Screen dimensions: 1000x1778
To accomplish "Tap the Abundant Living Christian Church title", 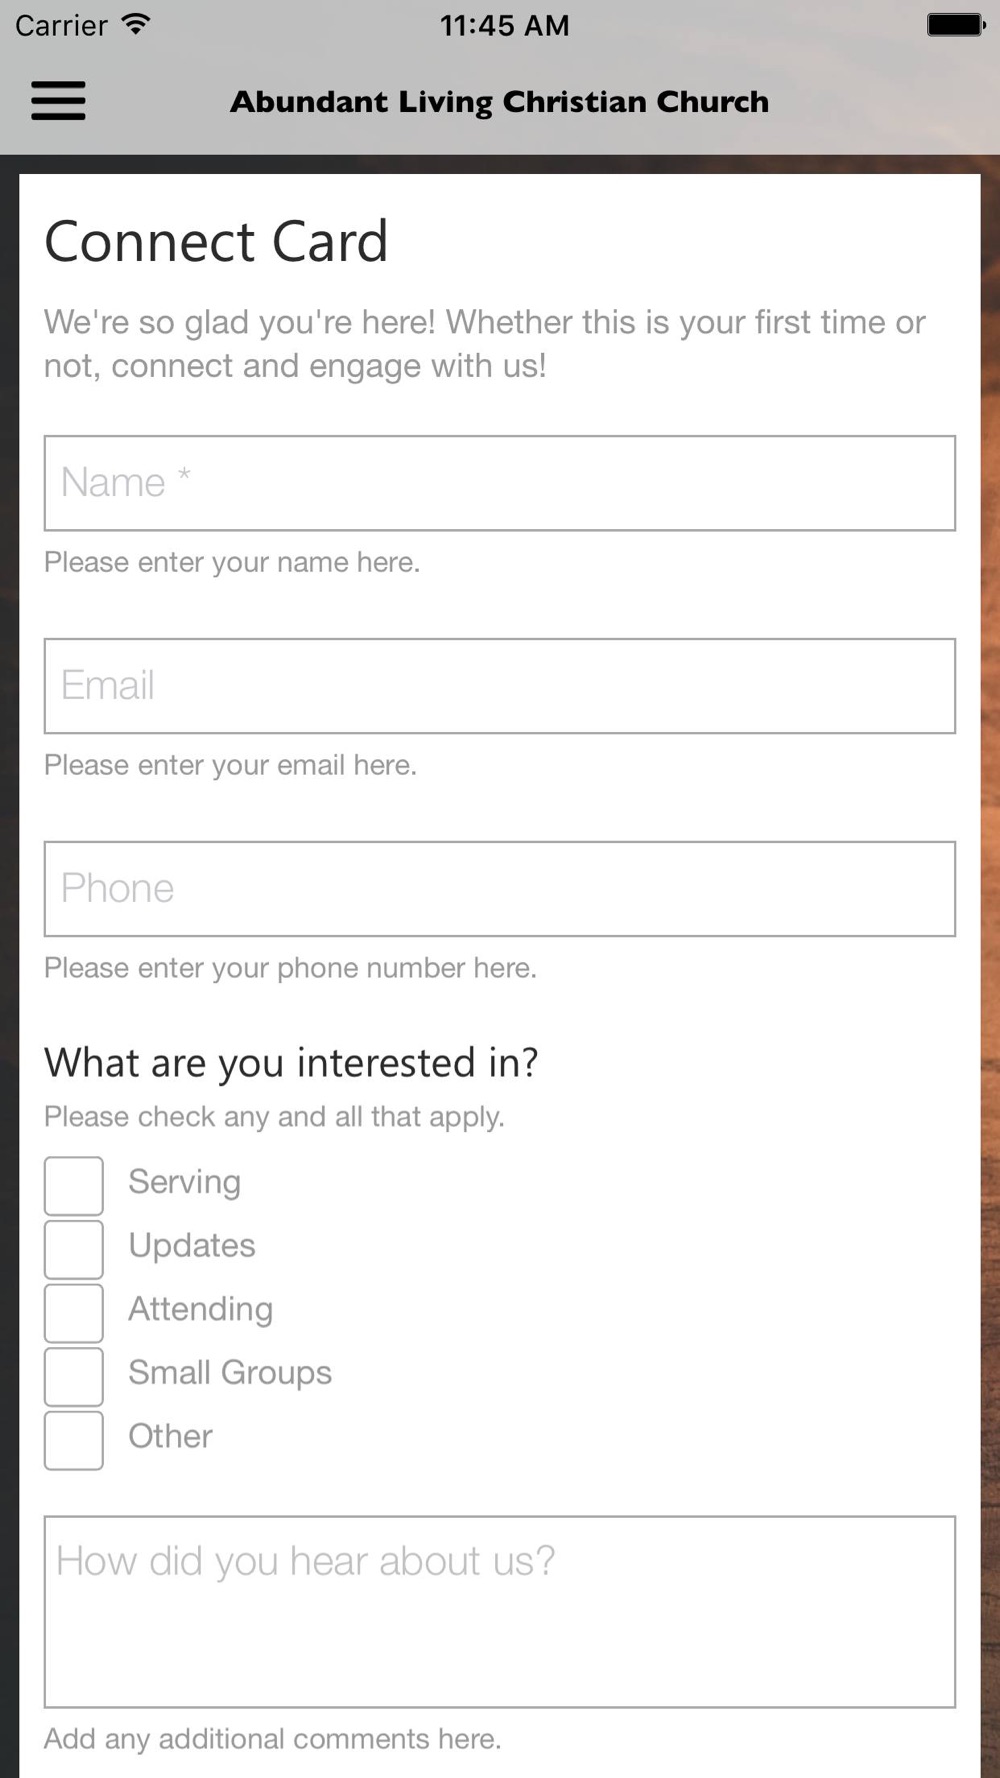I will tap(500, 102).
